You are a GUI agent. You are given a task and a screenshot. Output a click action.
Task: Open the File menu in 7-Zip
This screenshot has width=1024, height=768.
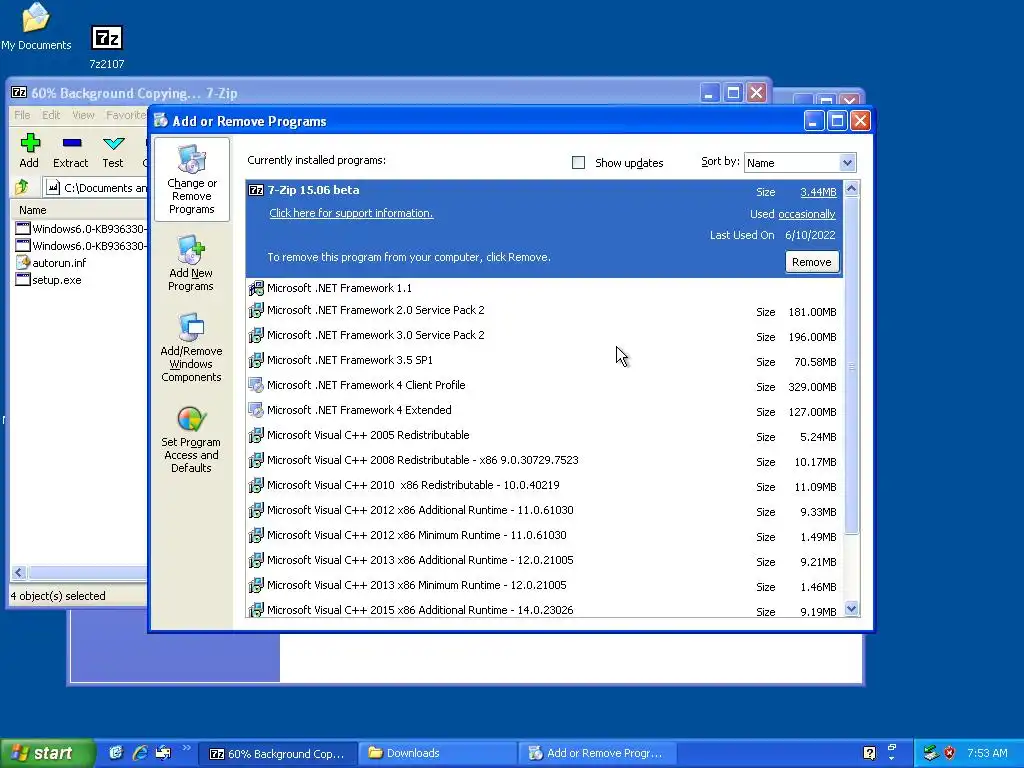tap(22, 115)
